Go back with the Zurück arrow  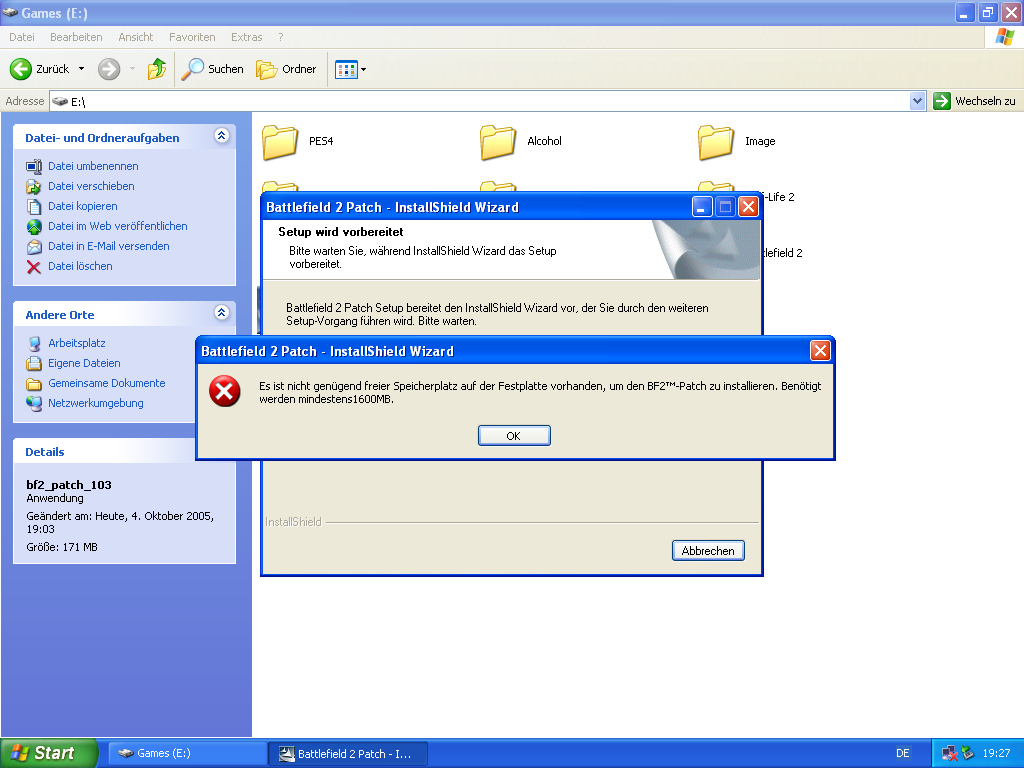[21, 69]
